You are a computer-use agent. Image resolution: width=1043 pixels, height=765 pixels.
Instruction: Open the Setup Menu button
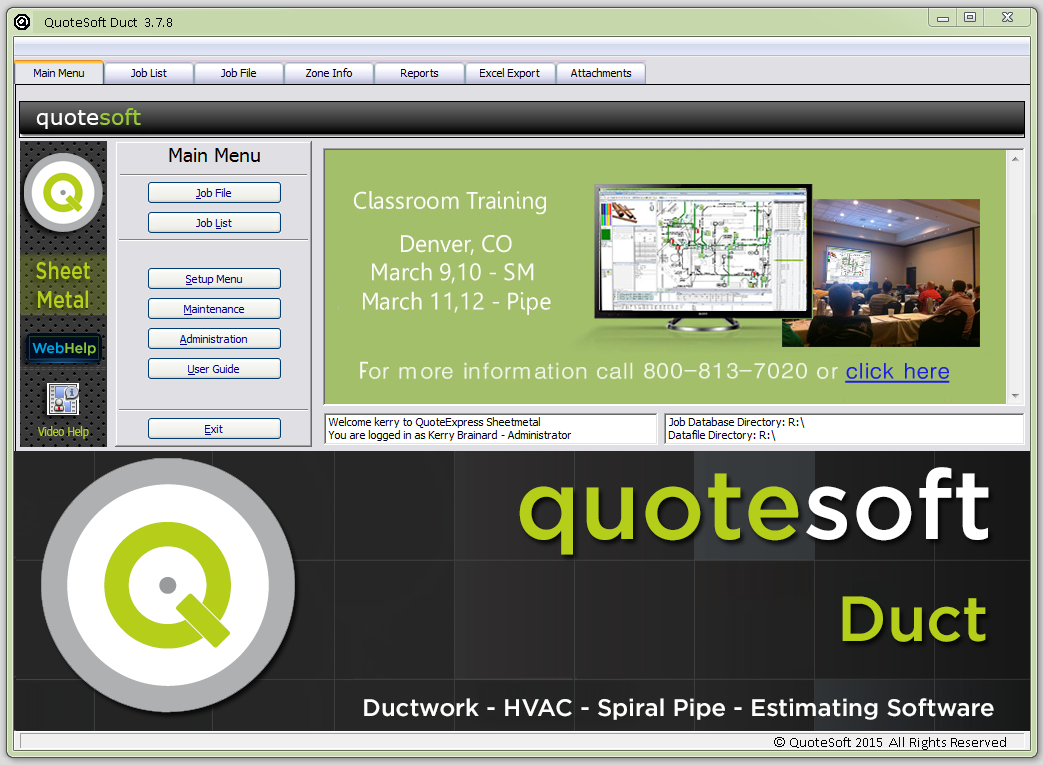click(x=214, y=279)
